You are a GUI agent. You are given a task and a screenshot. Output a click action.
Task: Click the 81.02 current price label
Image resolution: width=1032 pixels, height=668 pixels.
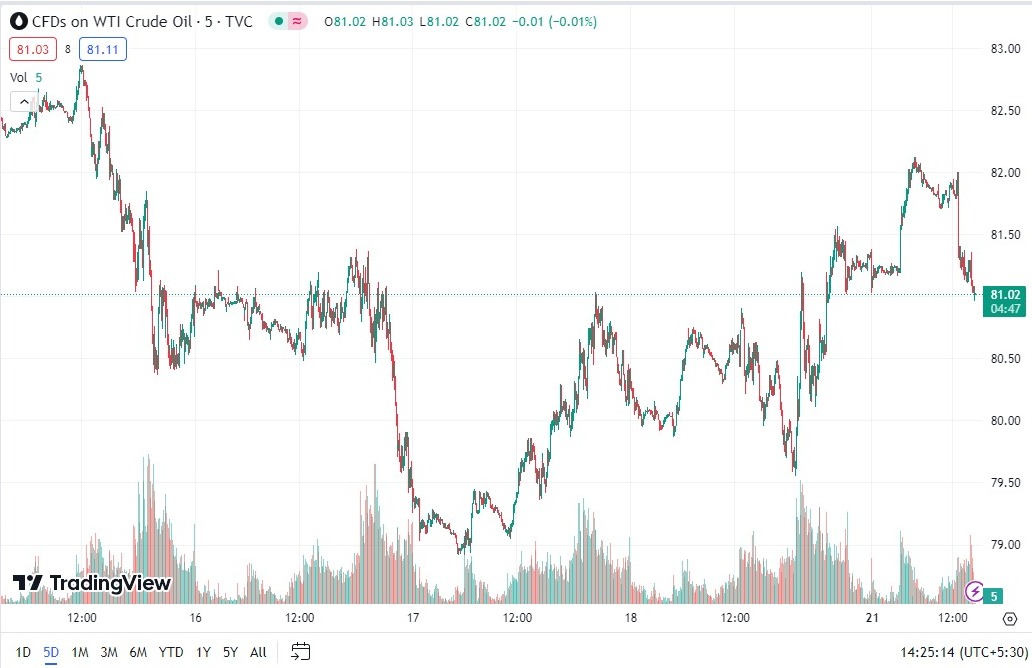click(1004, 294)
